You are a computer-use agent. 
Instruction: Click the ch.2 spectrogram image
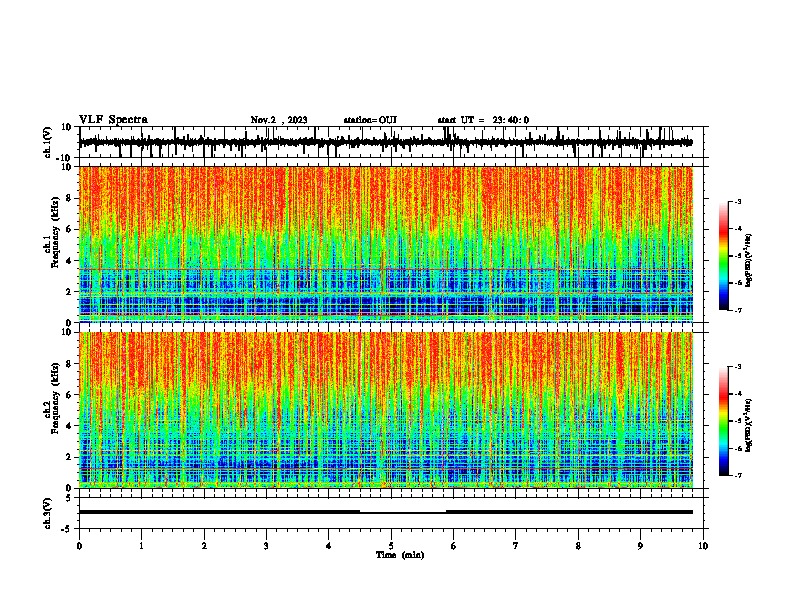pos(385,410)
